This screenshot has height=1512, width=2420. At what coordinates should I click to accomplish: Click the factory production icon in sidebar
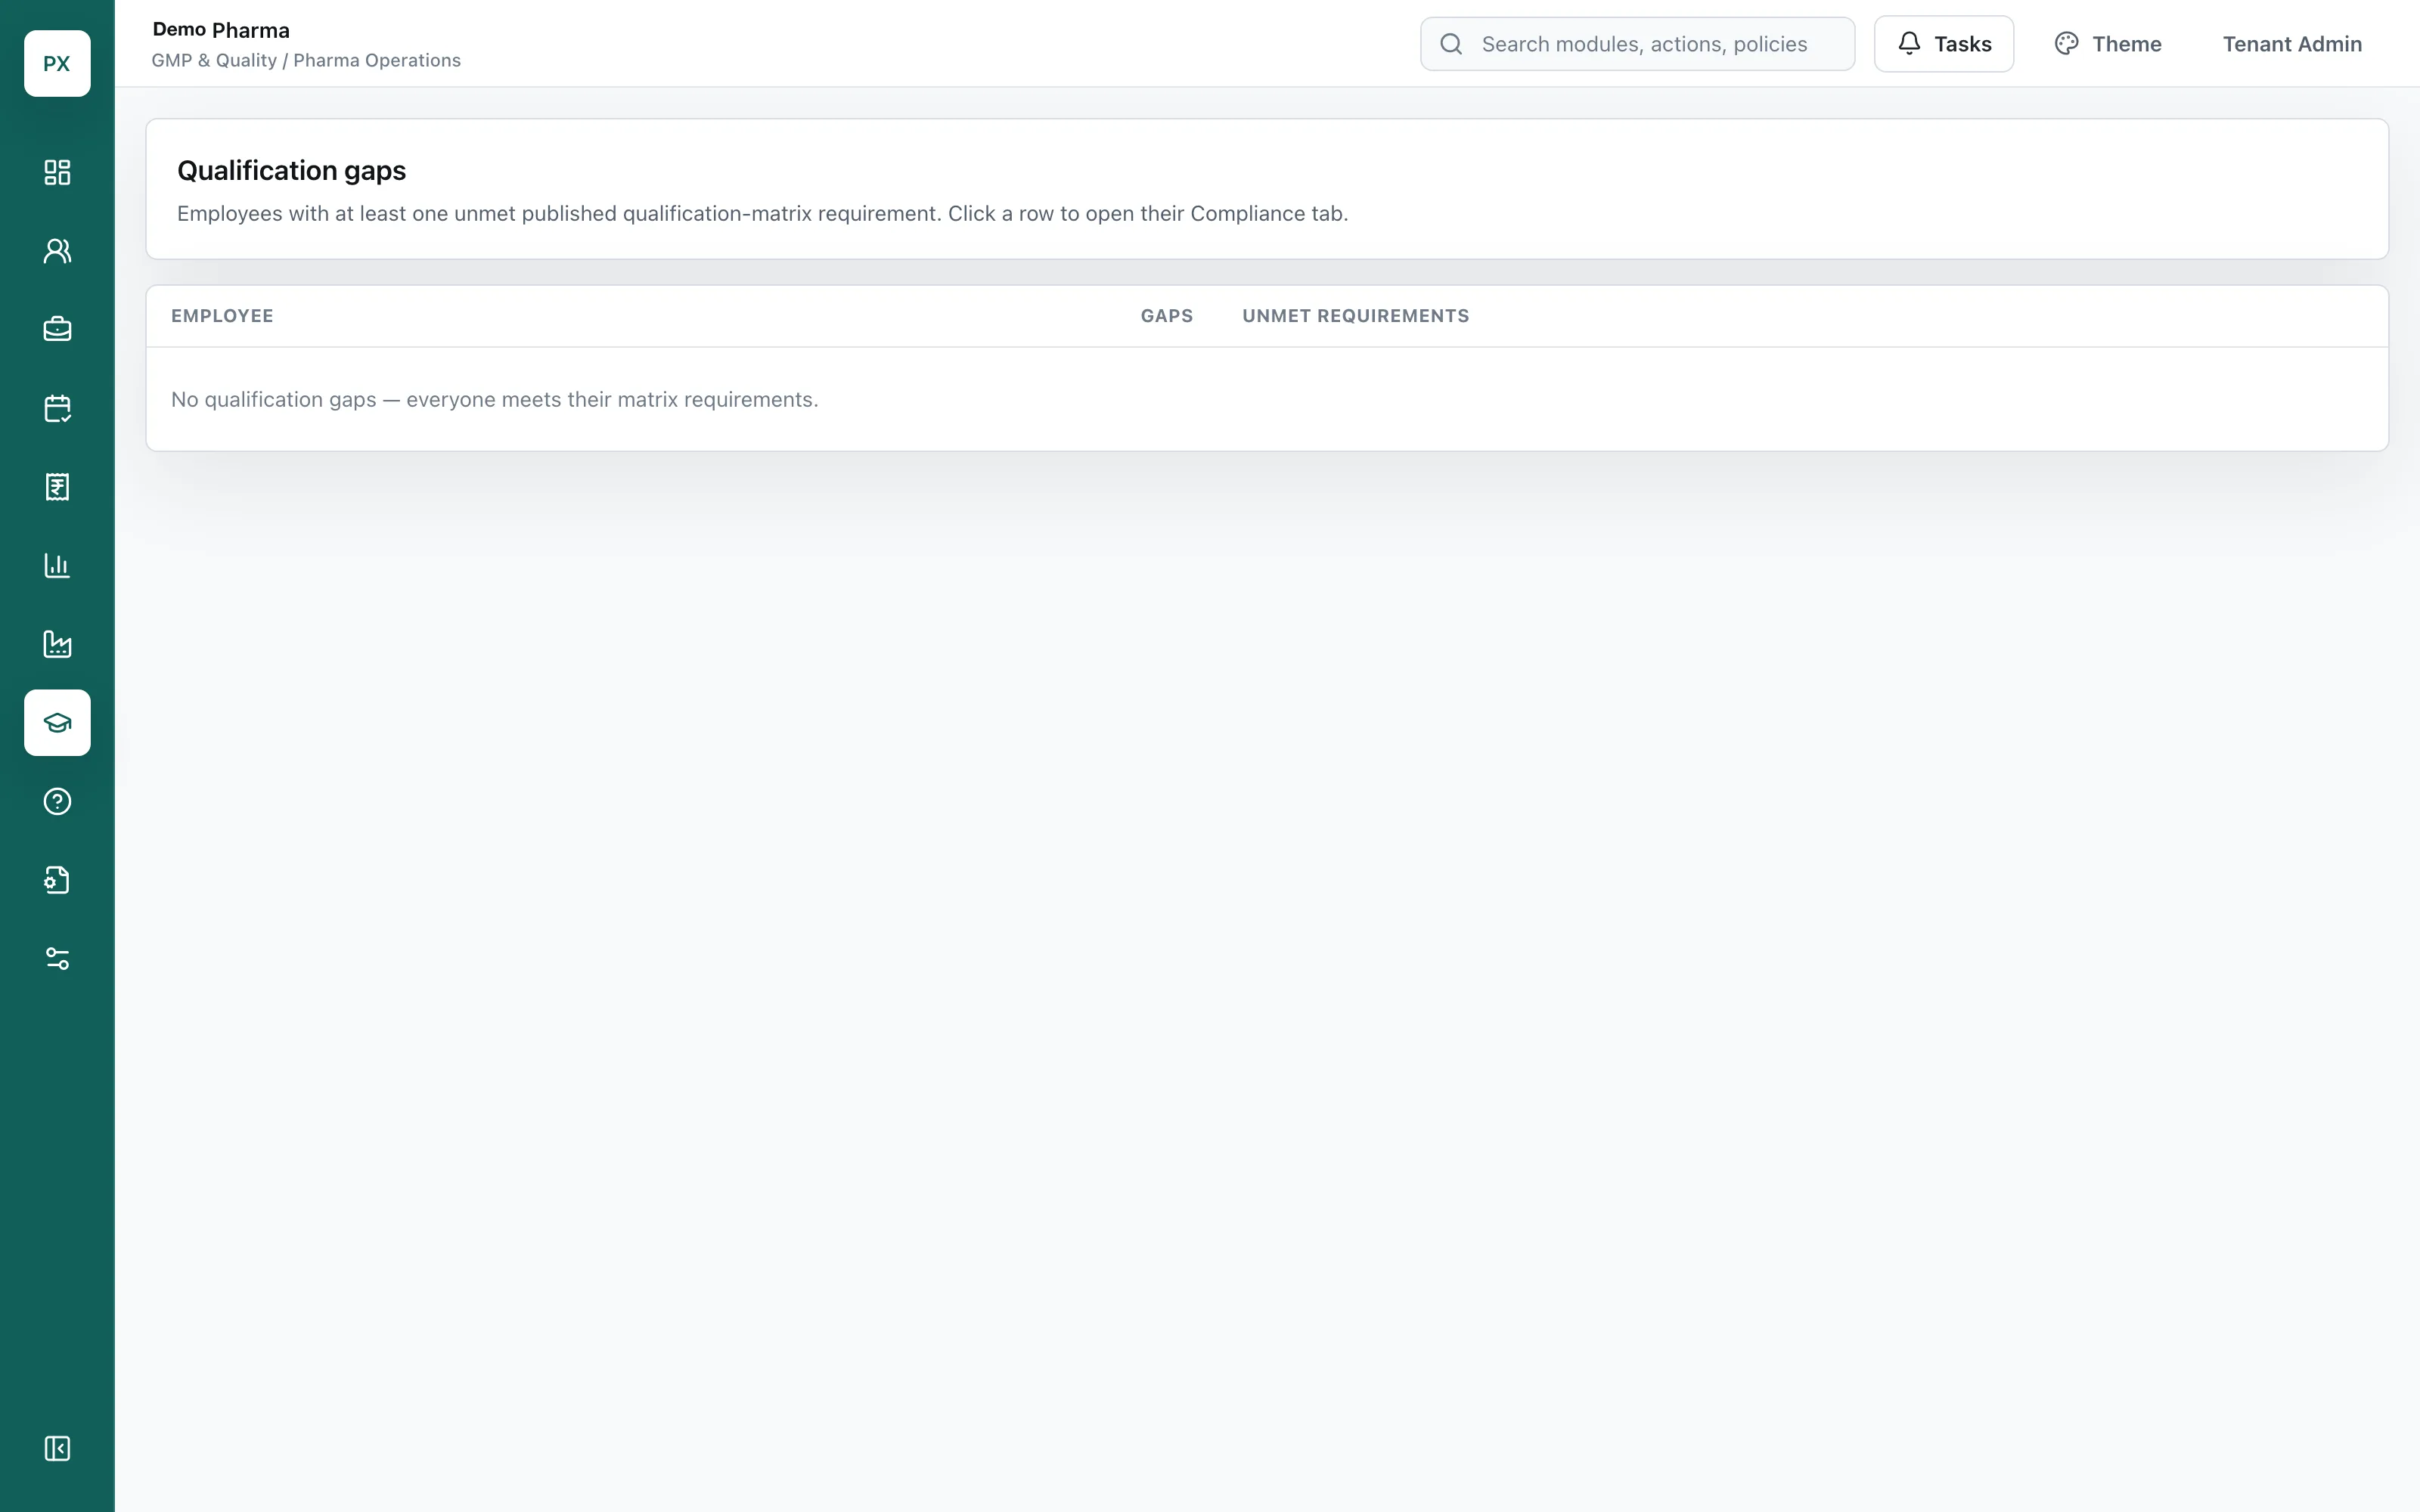(57, 644)
